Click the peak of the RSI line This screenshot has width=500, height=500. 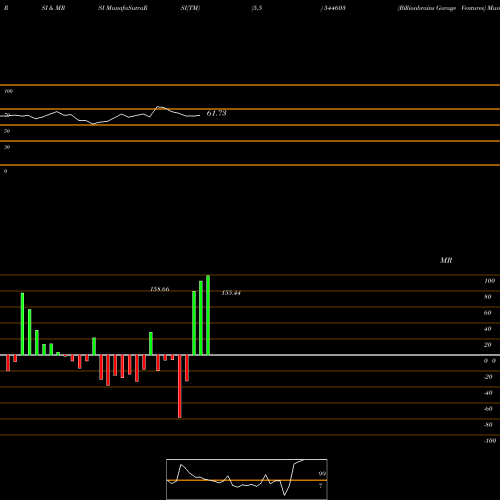point(159,107)
